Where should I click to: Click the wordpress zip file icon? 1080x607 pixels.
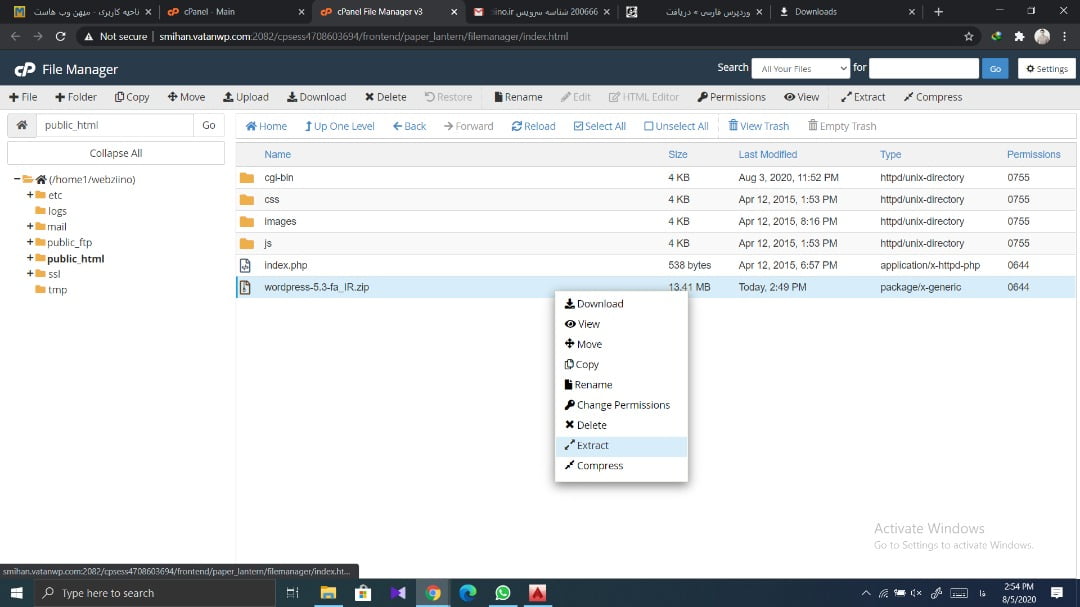coord(245,287)
